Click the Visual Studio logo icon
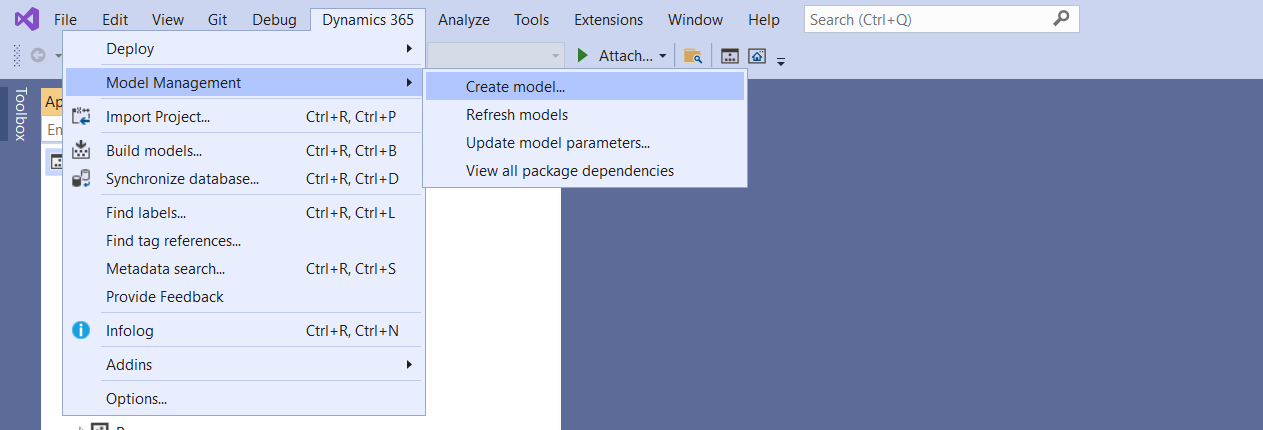The height and width of the screenshot is (430, 1263). pyautogui.click(x=26, y=19)
